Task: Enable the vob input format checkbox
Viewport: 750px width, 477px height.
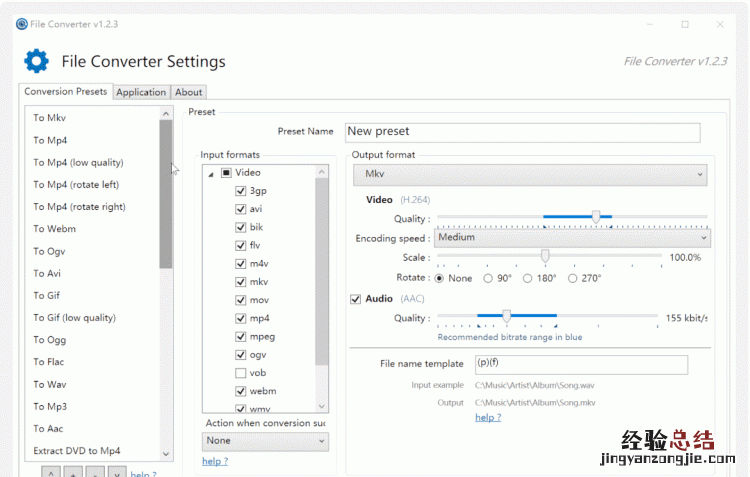Action: (x=240, y=373)
